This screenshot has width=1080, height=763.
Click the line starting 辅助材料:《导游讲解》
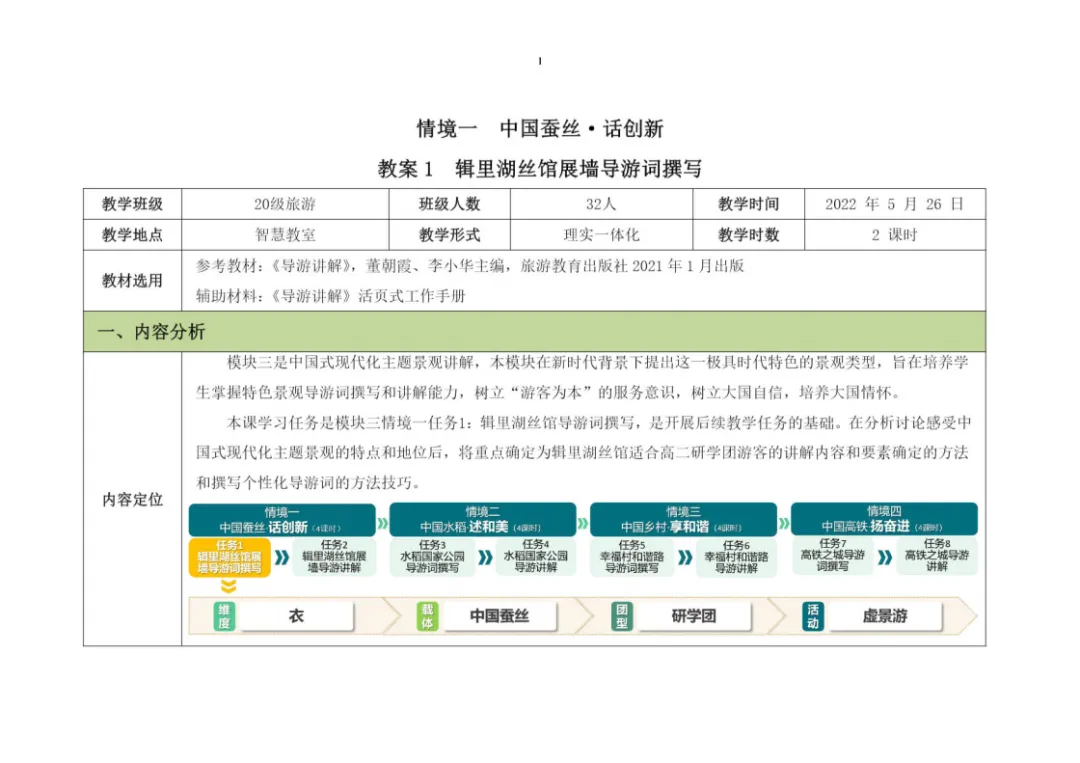coord(331,297)
